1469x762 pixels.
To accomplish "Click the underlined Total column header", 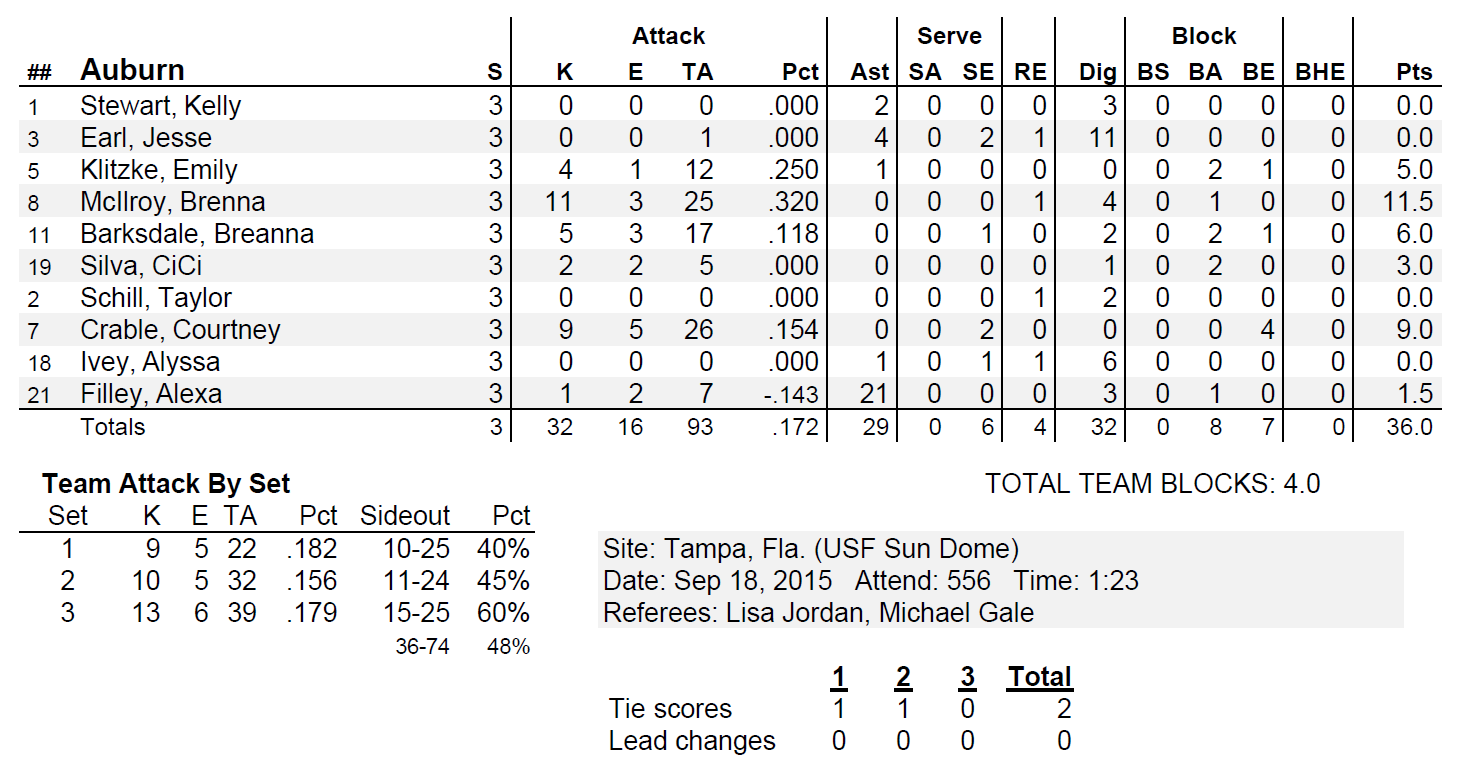I will pyautogui.click(x=1040, y=677).
